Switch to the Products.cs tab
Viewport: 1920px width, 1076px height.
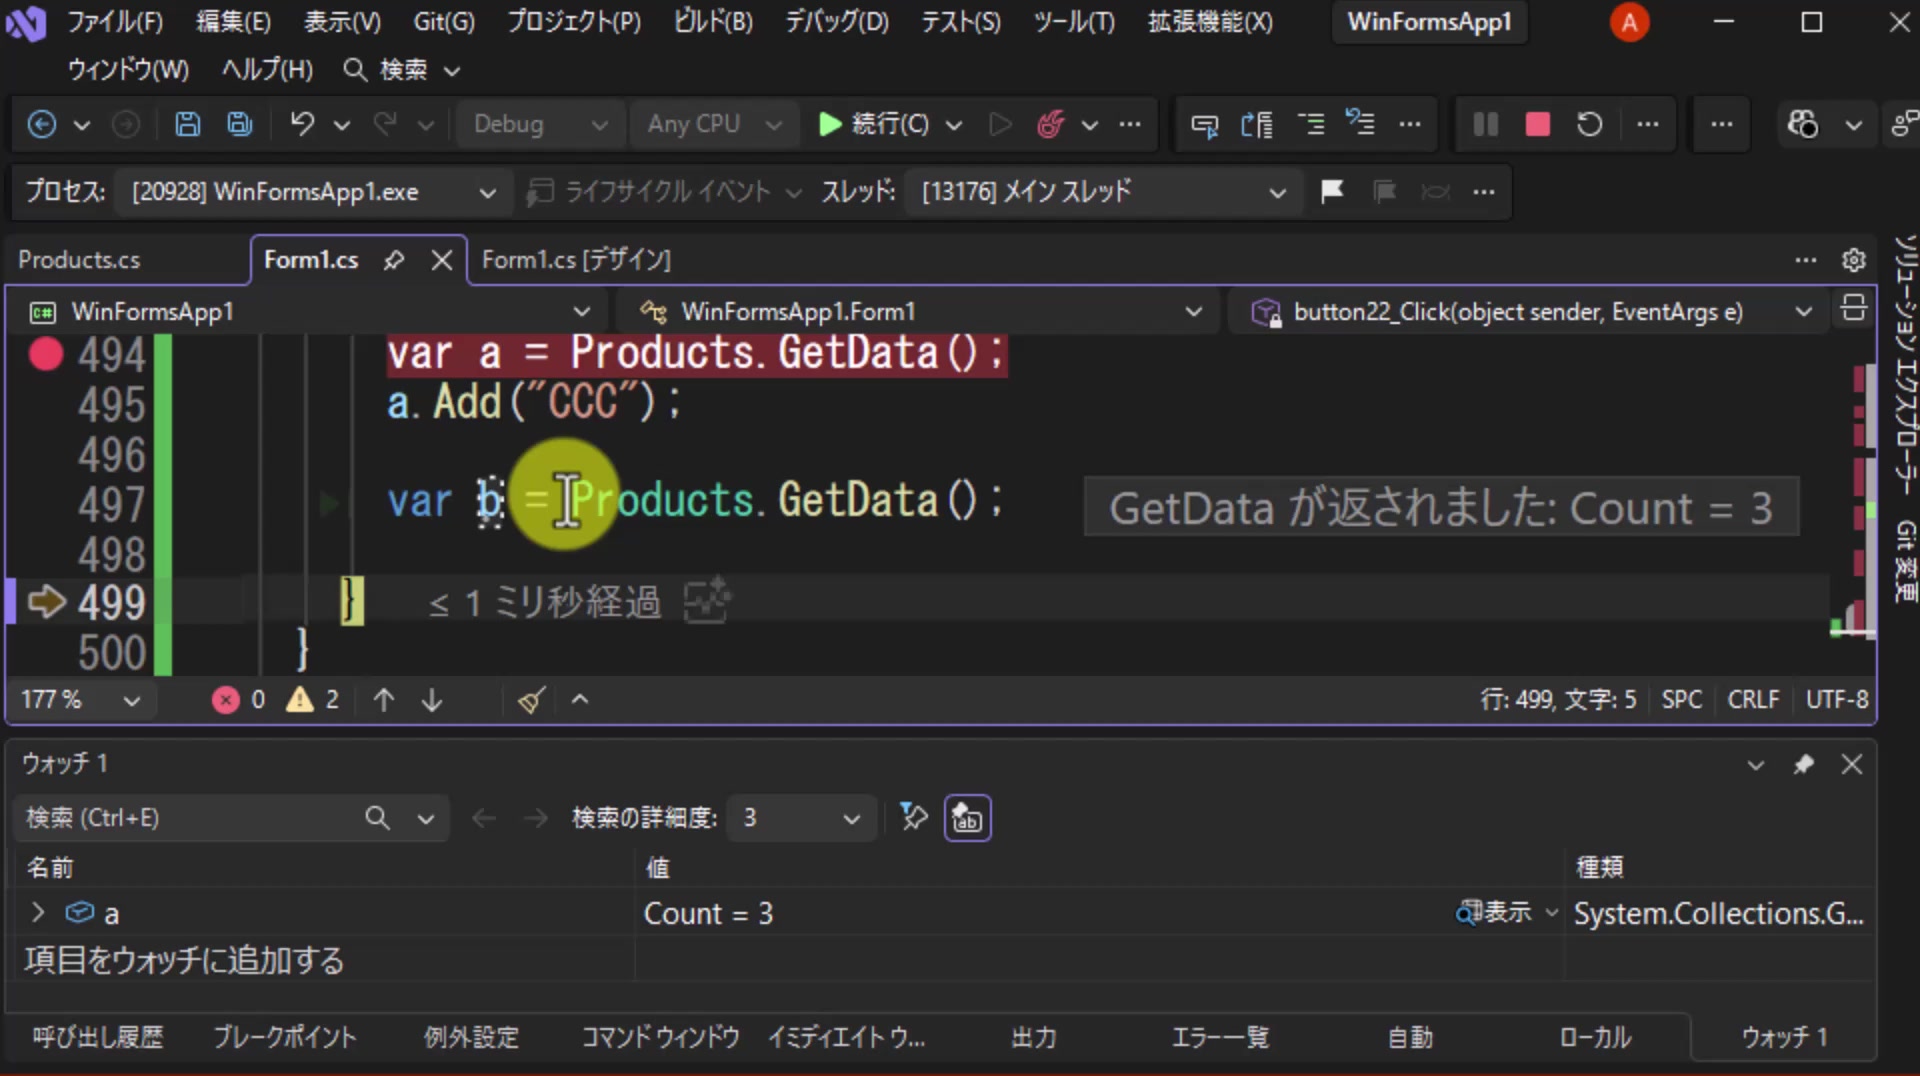click(79, 260)
